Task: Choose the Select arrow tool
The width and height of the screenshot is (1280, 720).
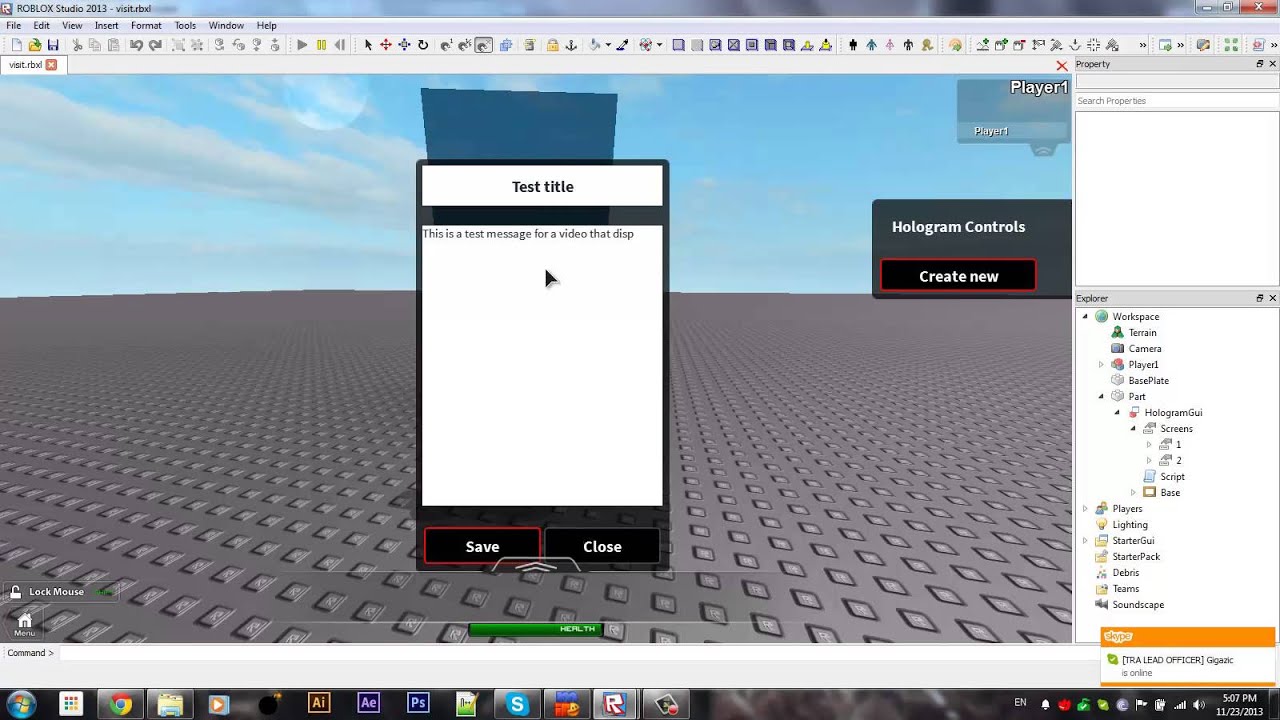Action: point(368,45)
